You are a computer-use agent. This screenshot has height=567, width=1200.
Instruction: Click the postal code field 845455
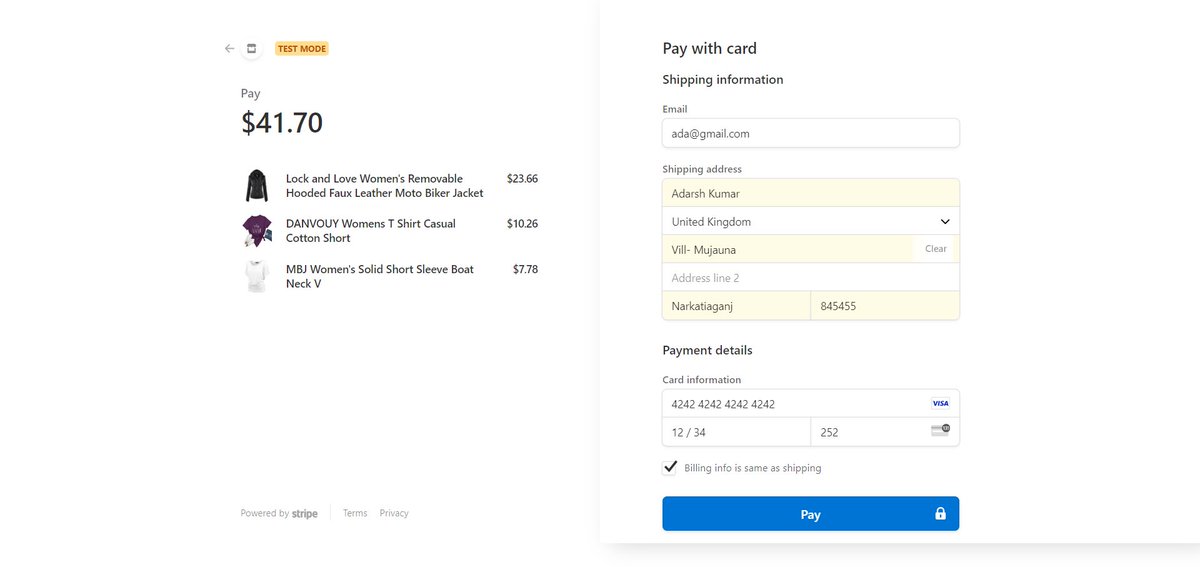(885, 306)
